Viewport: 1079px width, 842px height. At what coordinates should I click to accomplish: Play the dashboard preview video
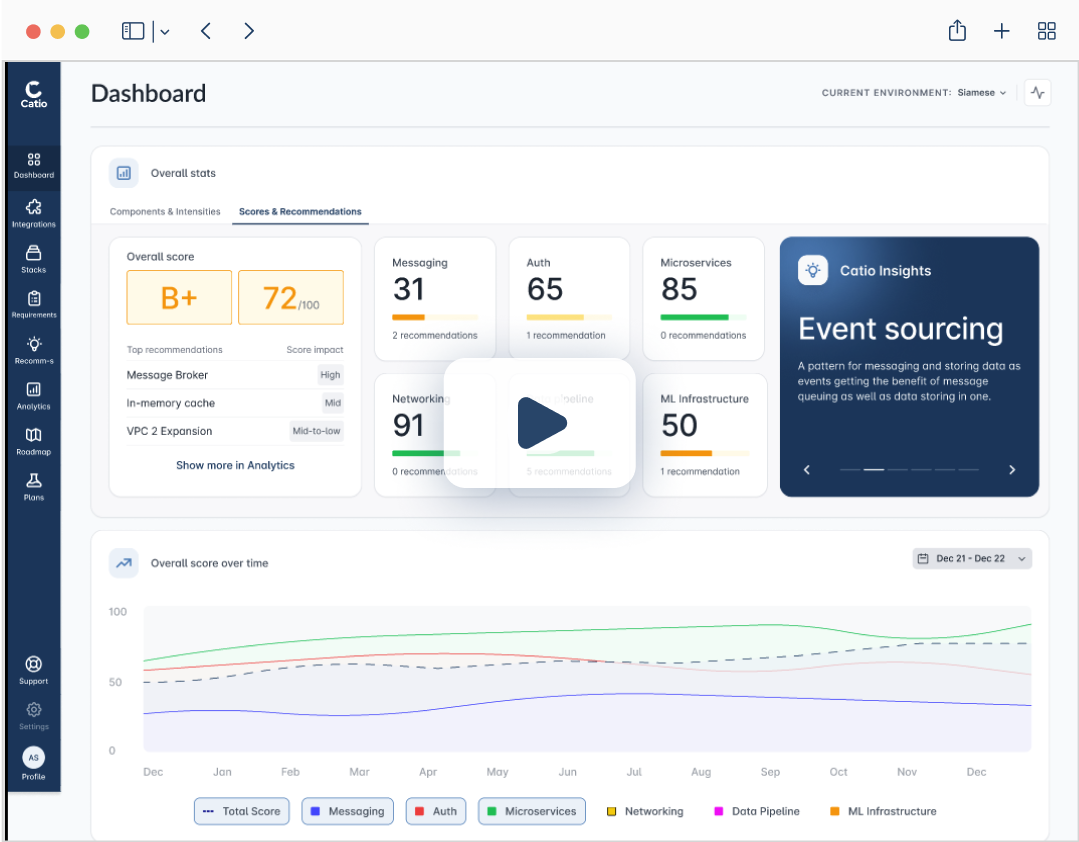pyautogui.click(x=540, y=423)
